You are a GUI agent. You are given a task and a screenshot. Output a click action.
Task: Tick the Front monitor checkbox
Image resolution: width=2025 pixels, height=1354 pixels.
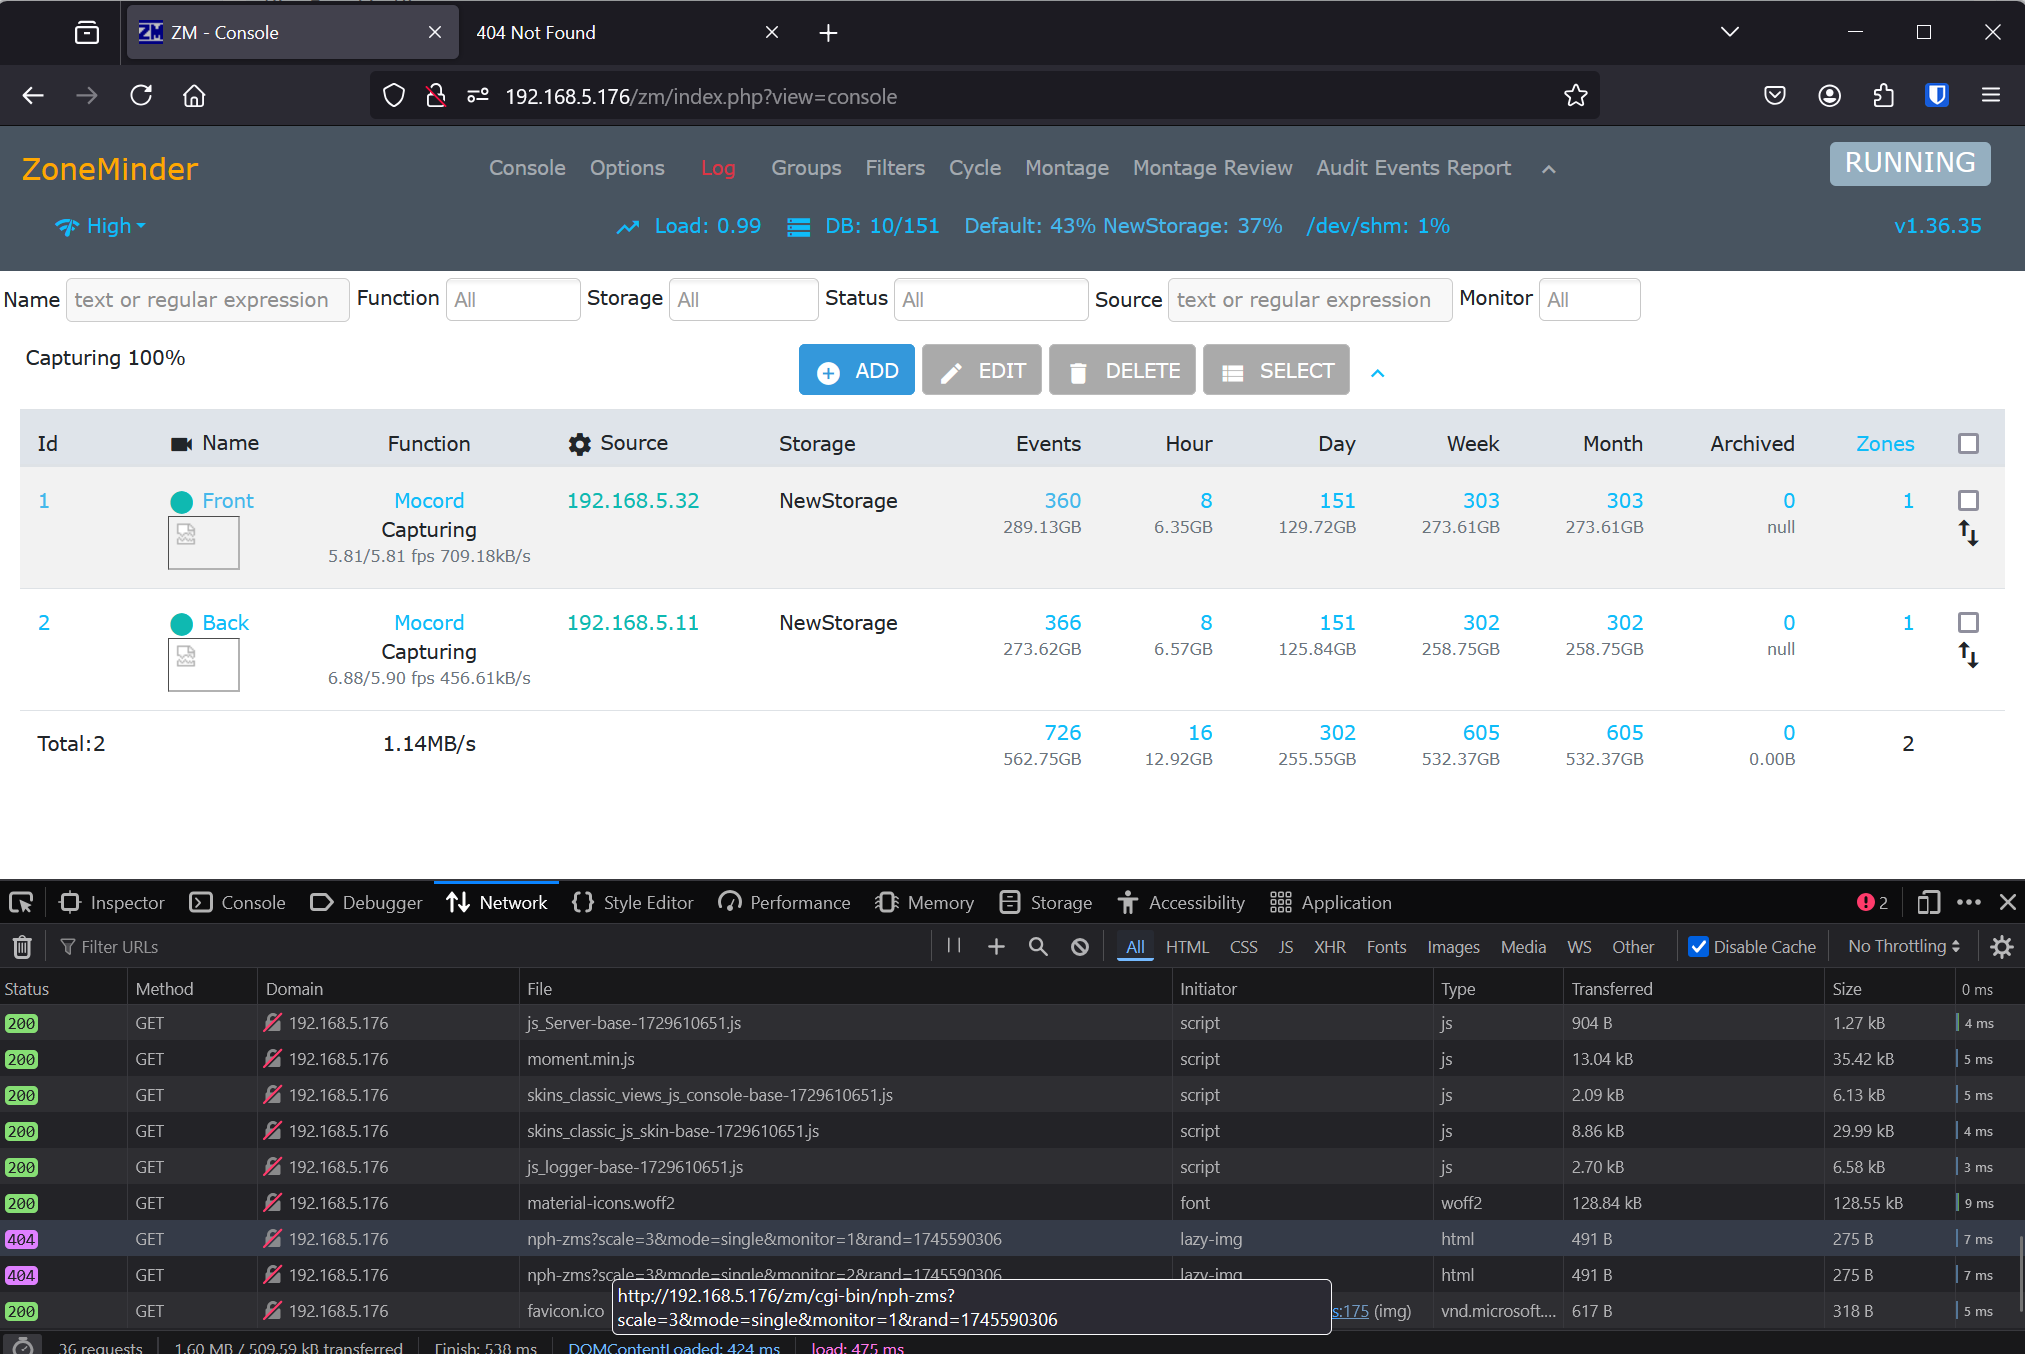coord(1968,500)
